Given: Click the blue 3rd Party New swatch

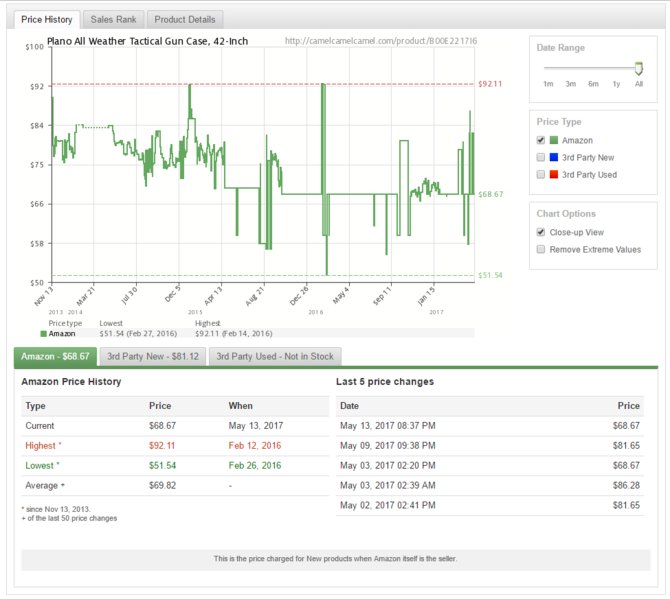Looking at the screenshot, I should tap(554, 157).
